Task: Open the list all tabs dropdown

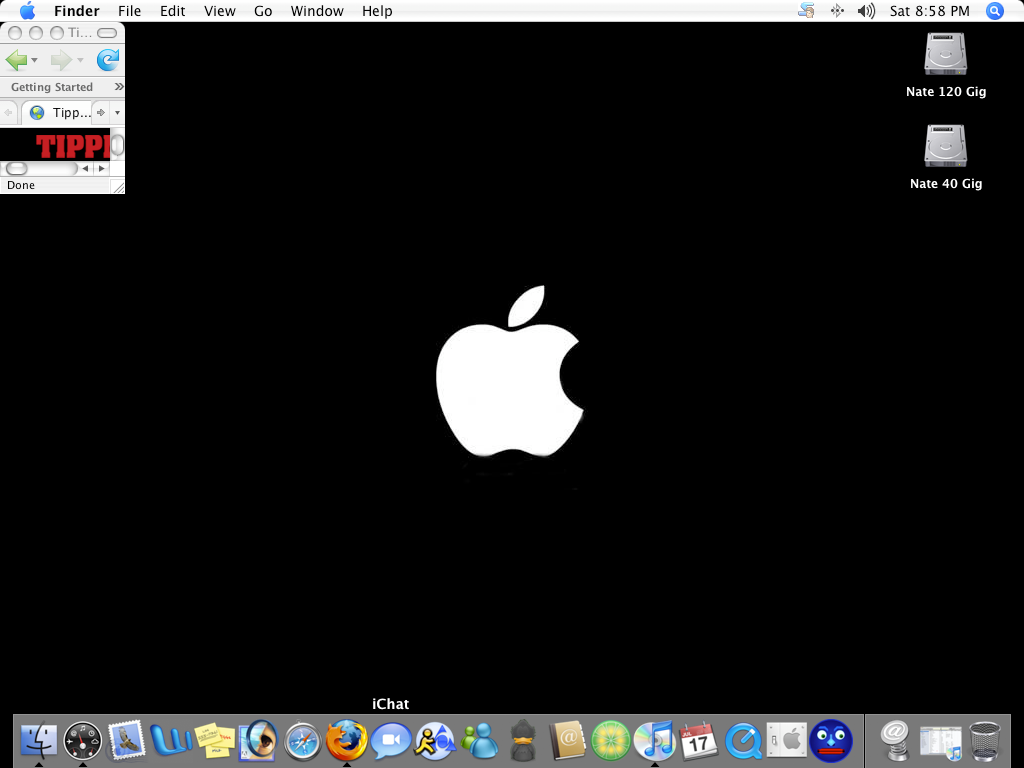Action: pos(117,113)
